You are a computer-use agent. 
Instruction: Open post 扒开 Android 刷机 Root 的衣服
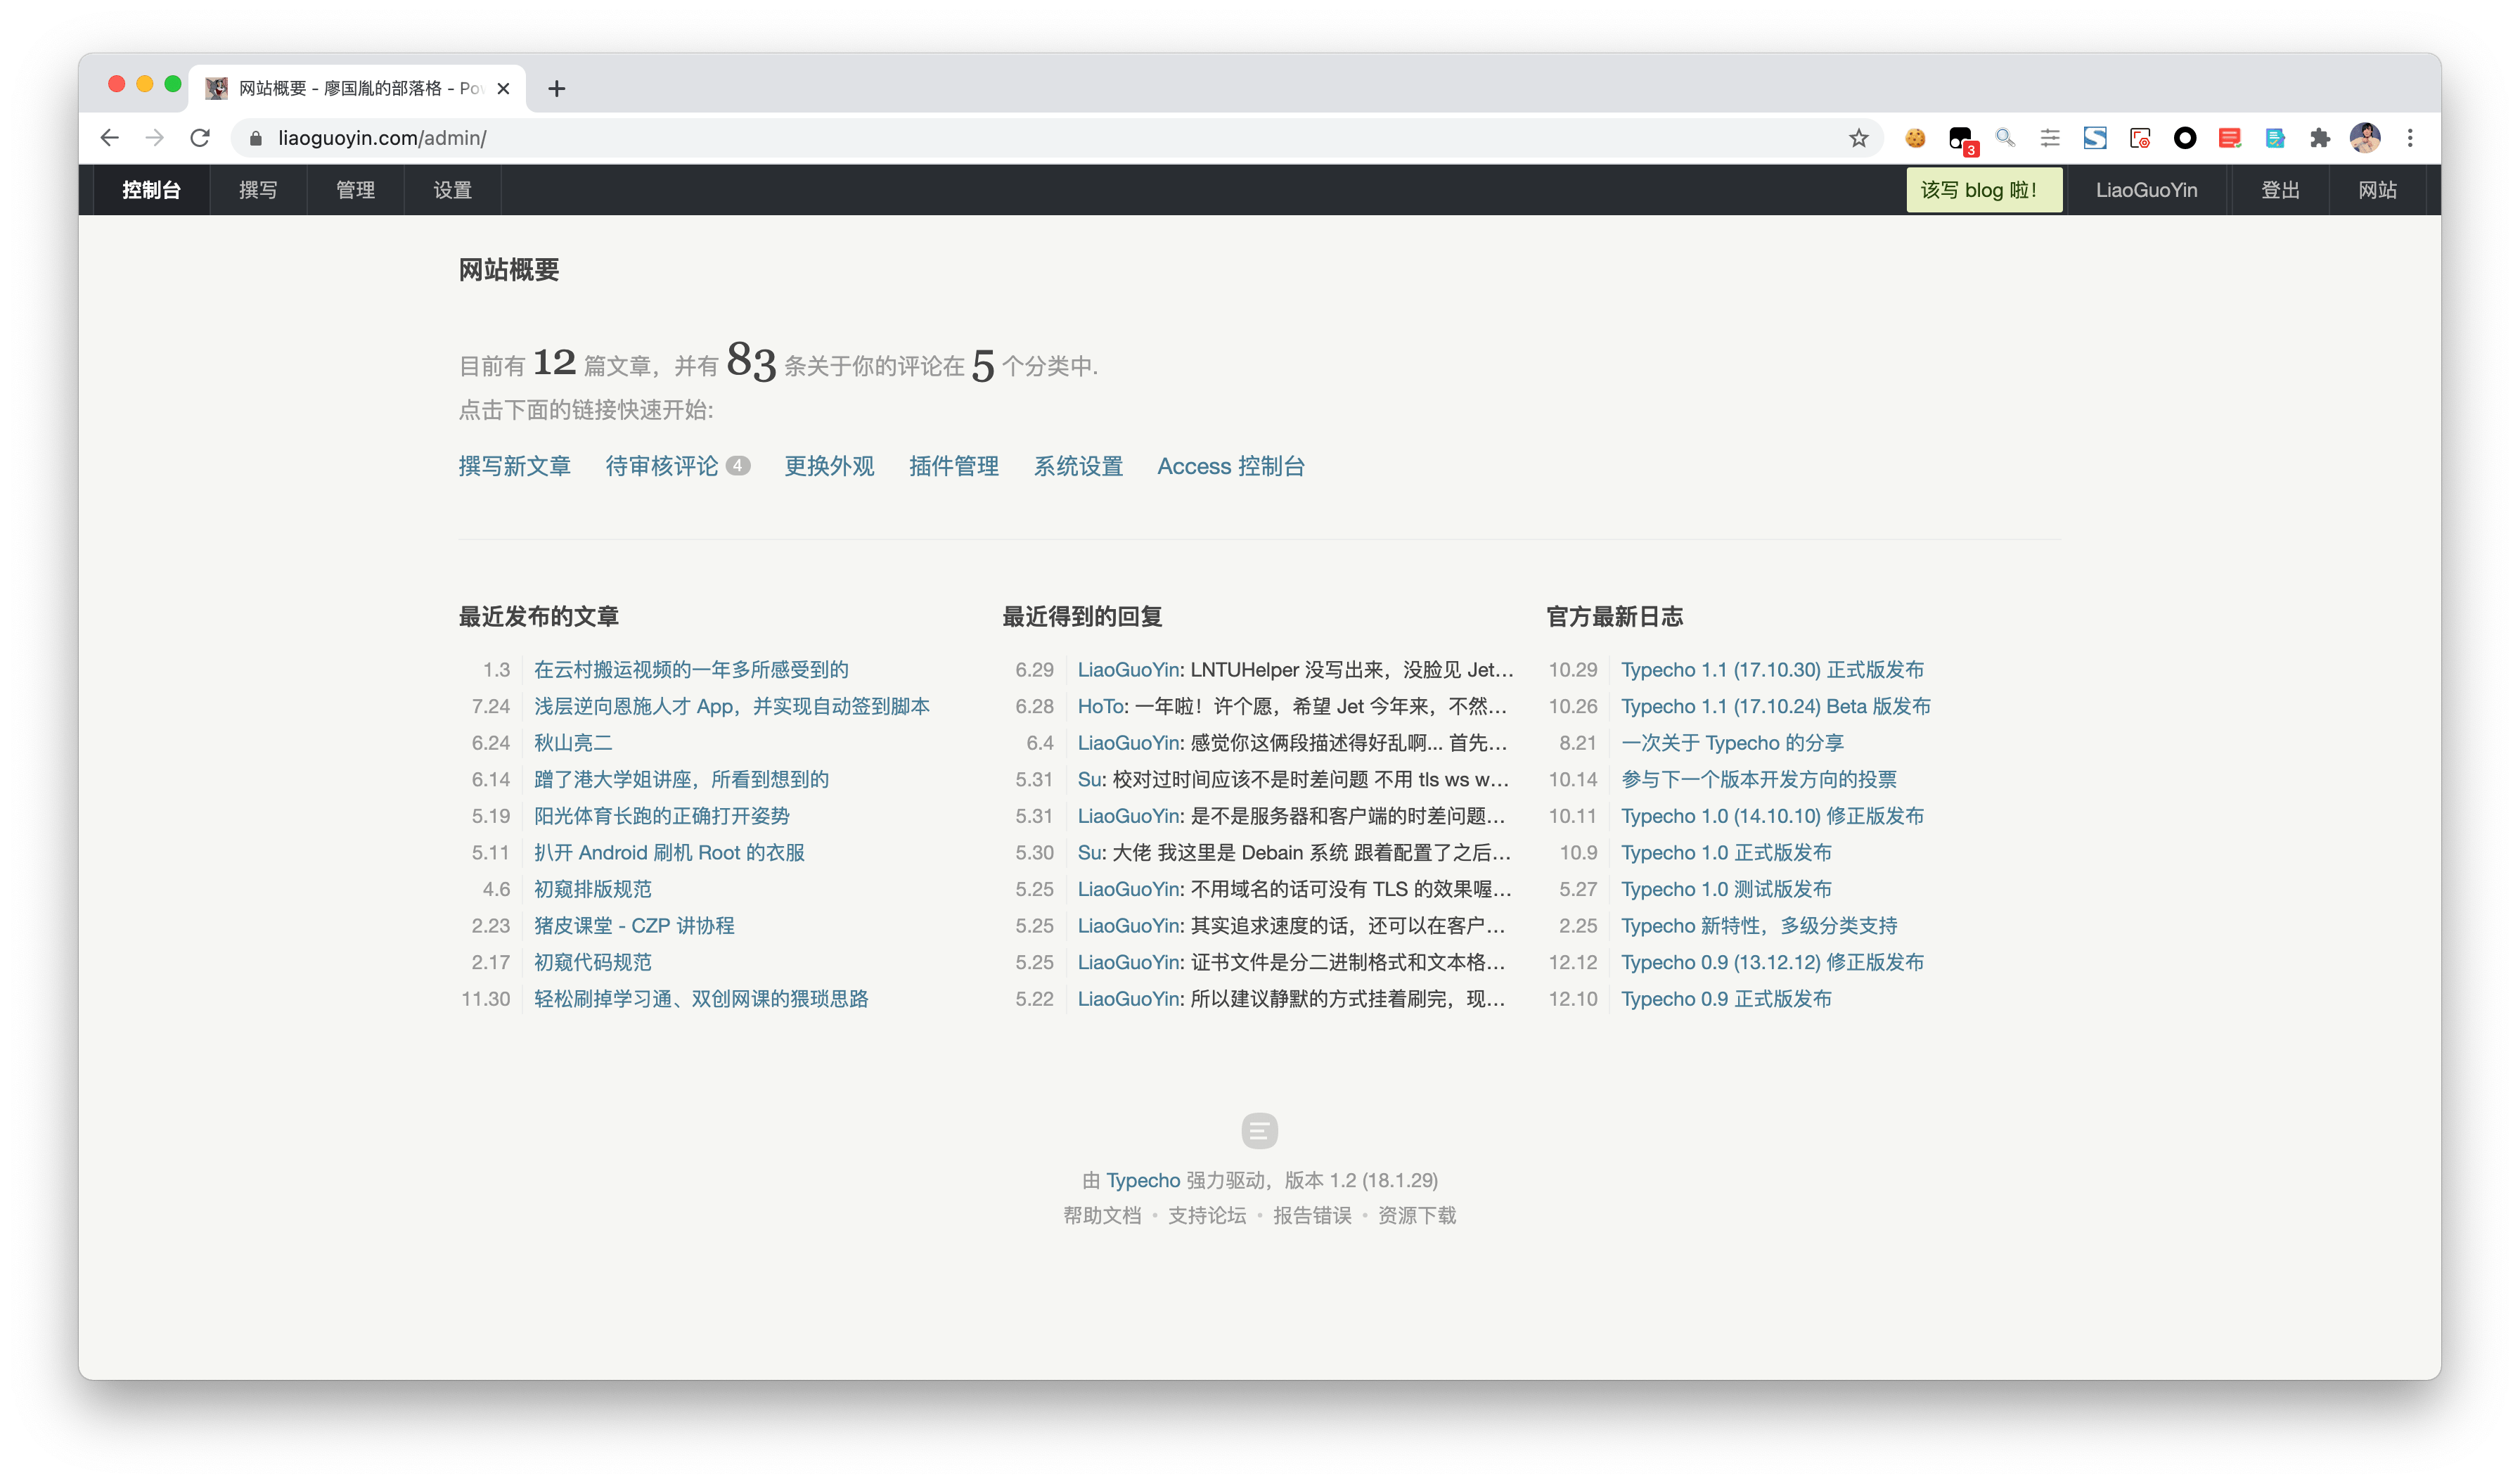[x=669, y=852]
